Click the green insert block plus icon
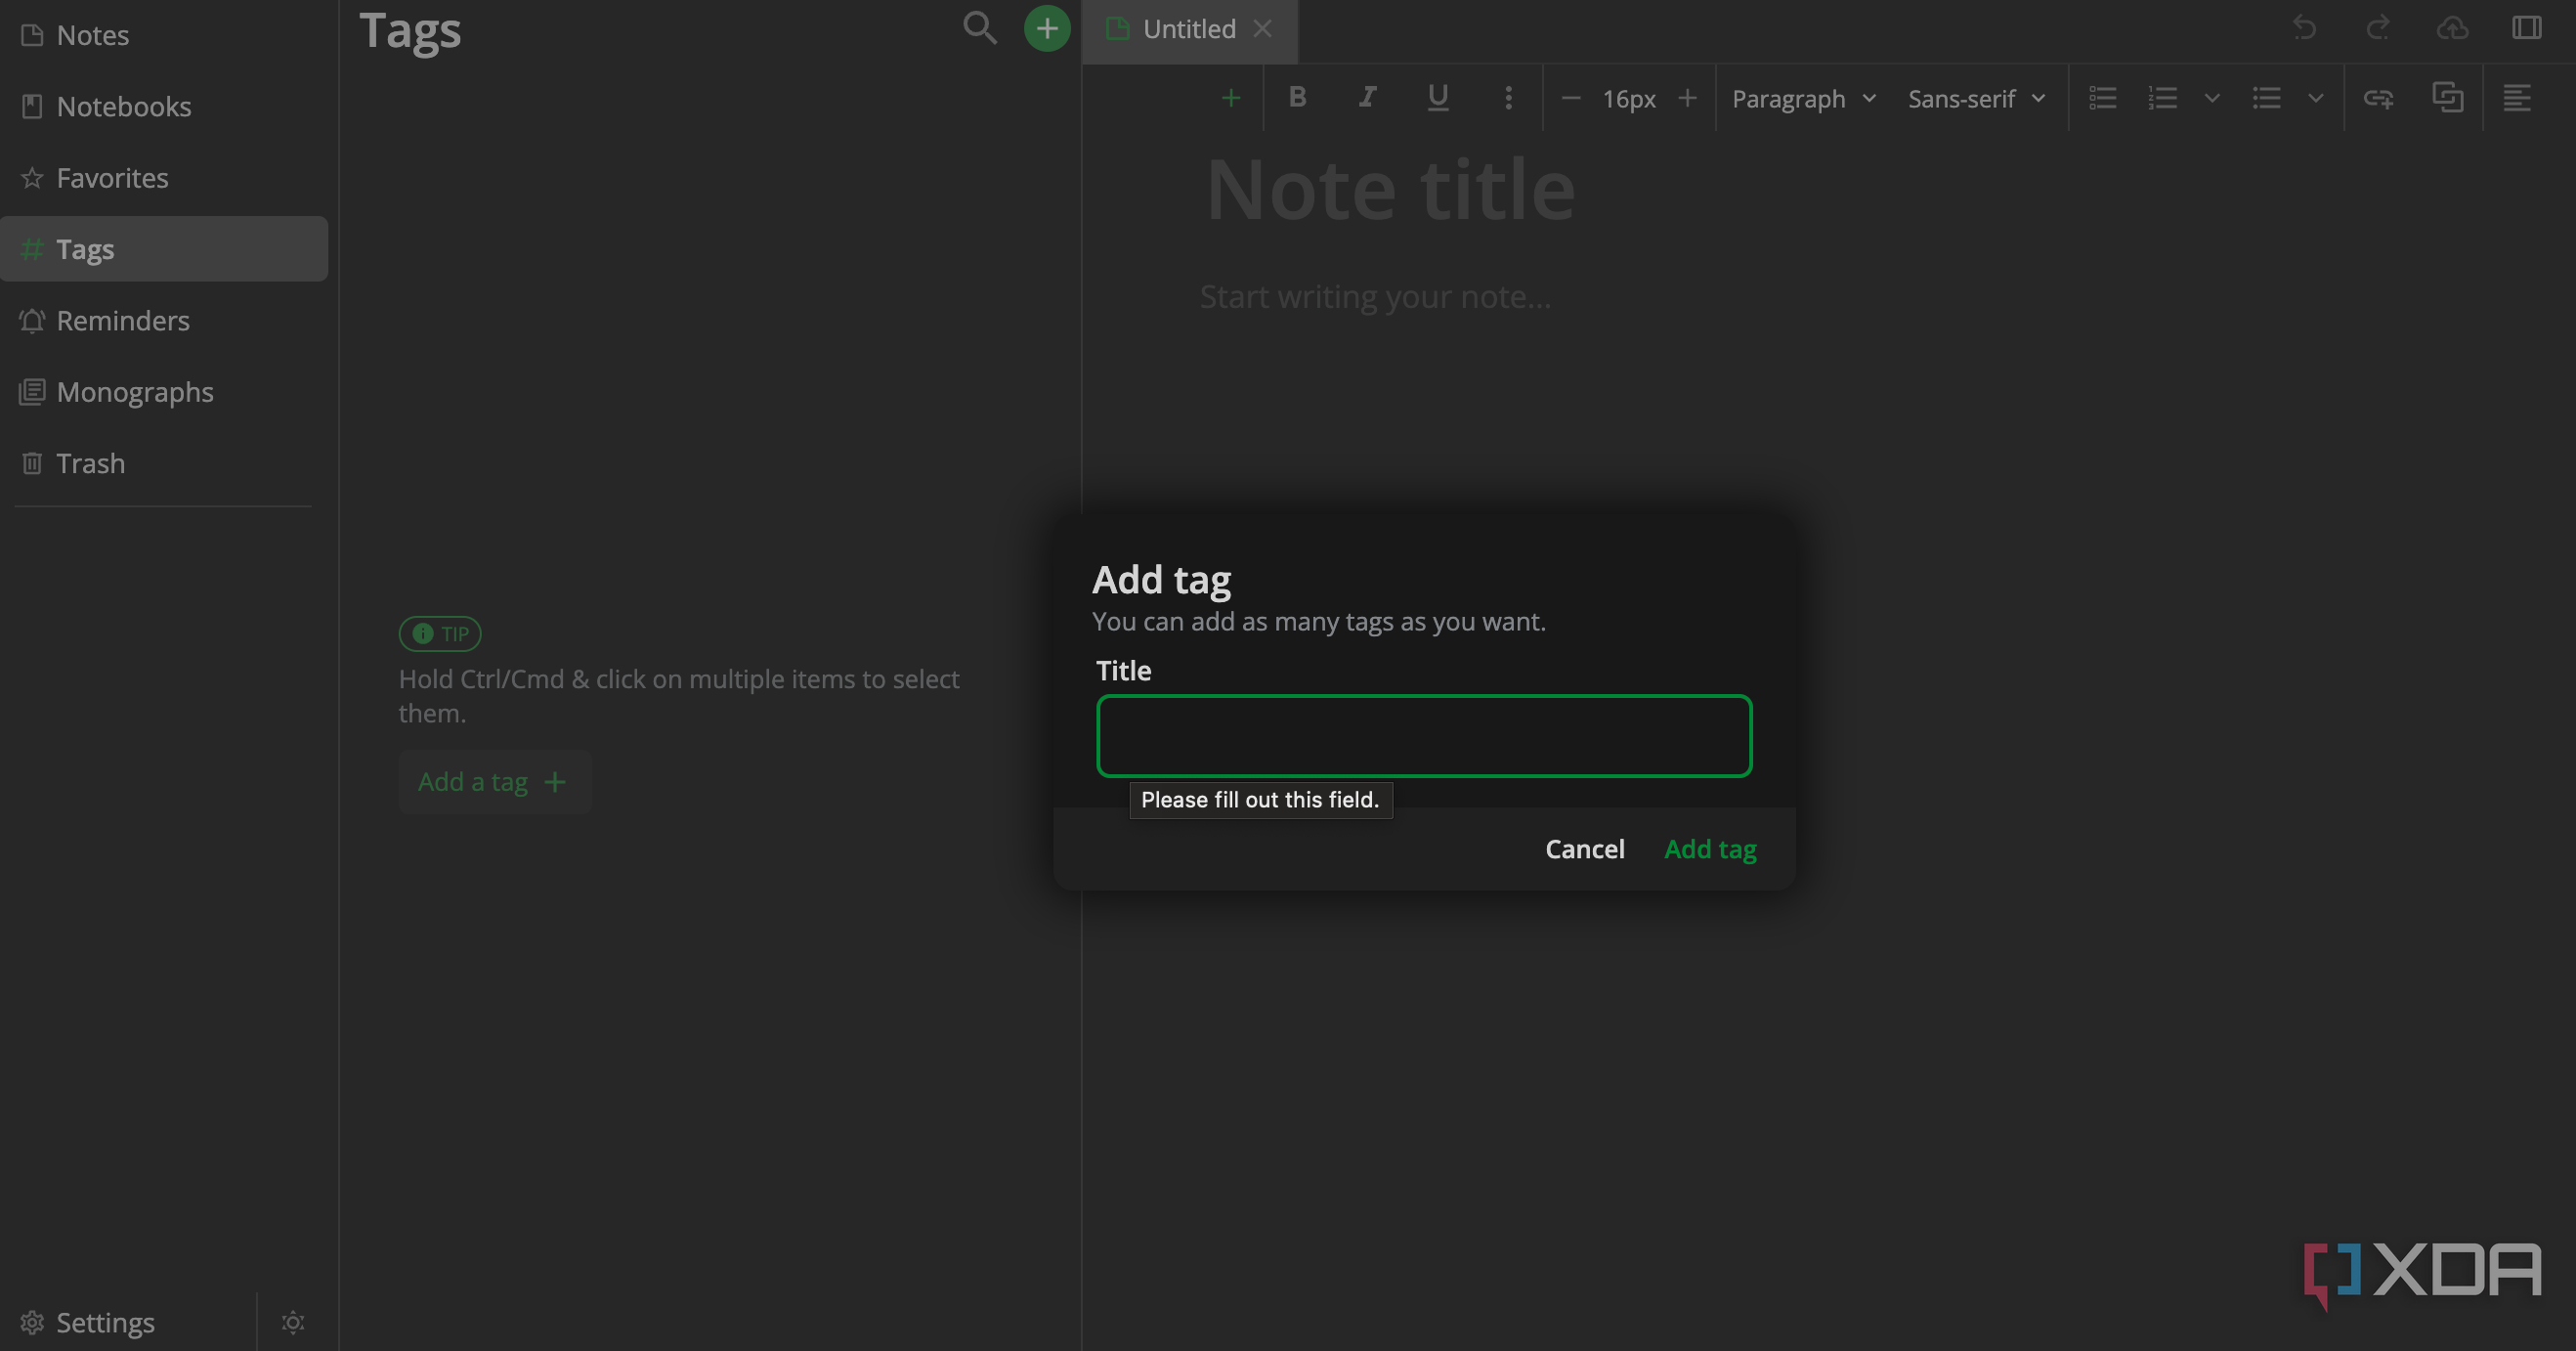This screenshot has width=2576, height=1351. (x=1231, y=98)
